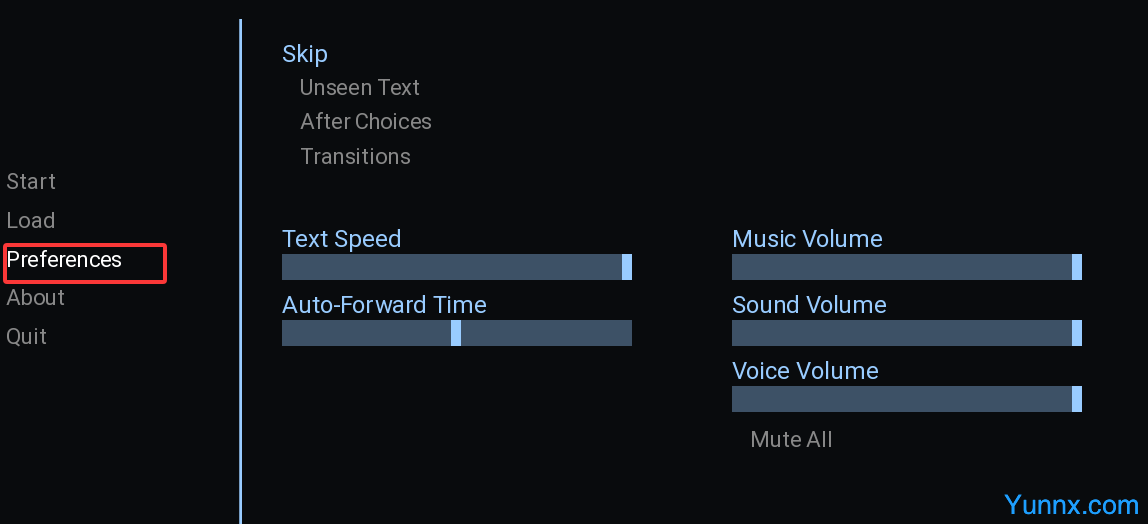Toggle Skip Unseen Text option
1148x524 pixels.
click(x=360, y=88)
